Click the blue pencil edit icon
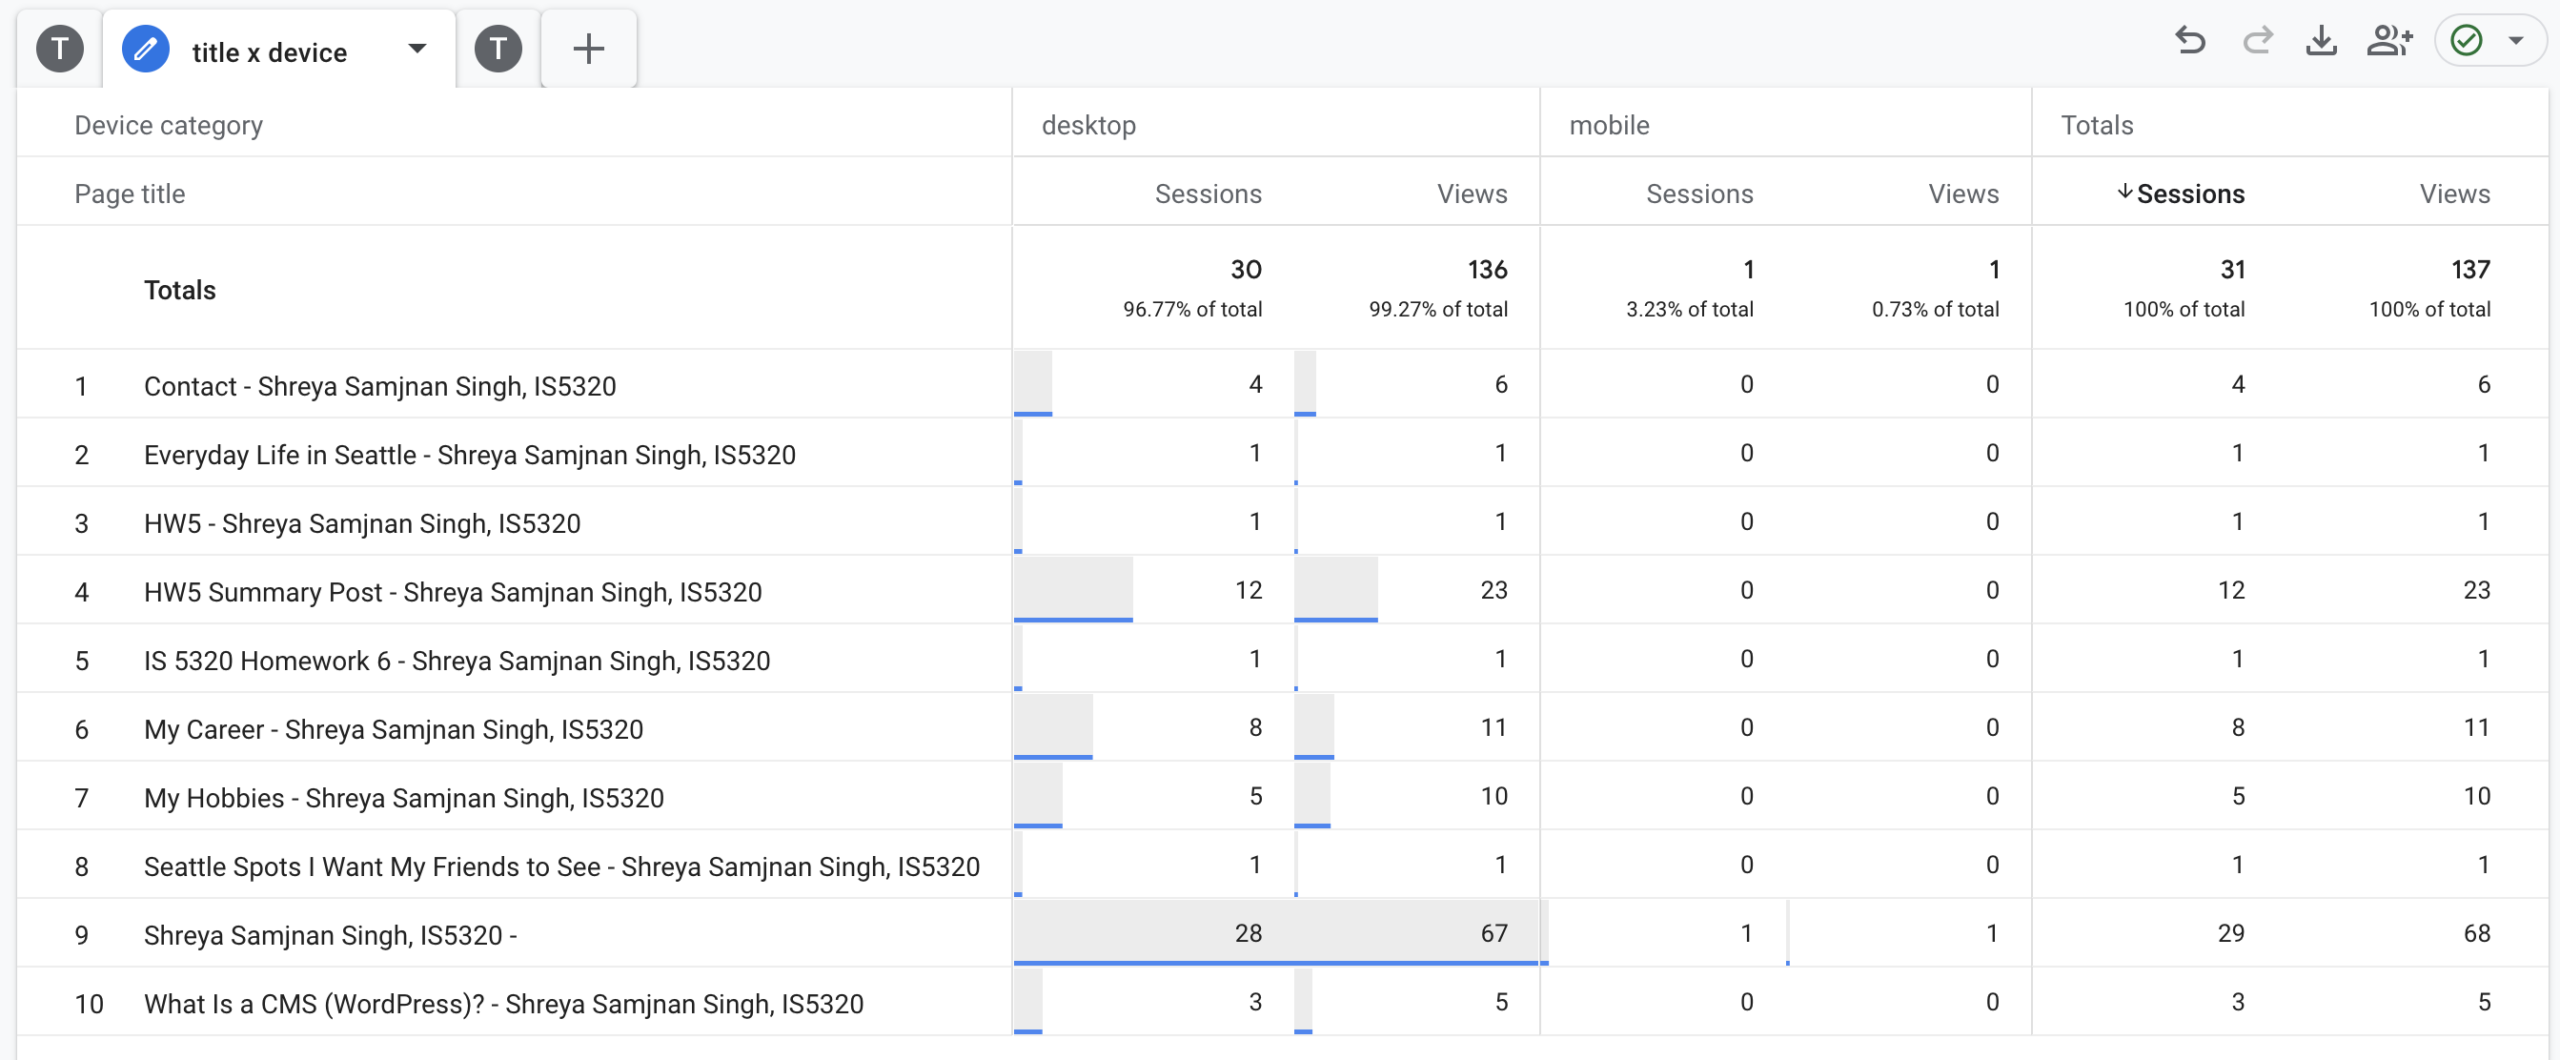 tap(146, 49)
